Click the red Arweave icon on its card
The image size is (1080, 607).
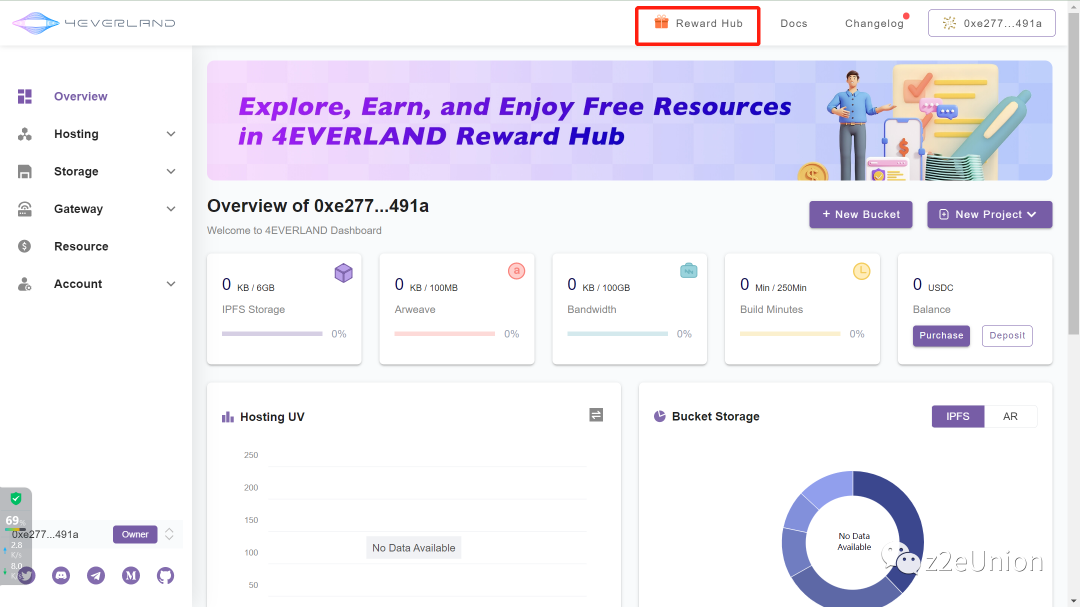tap(517, 271)
